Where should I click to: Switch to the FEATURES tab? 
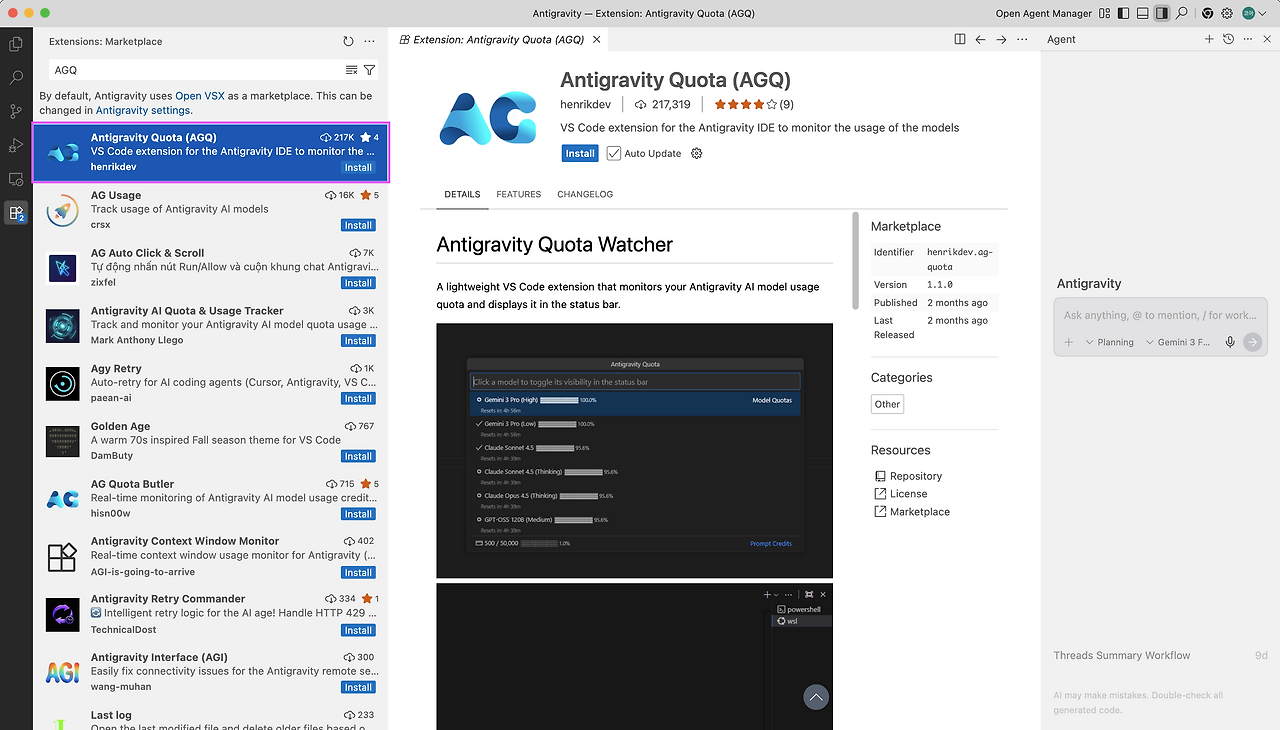[x=518, y=194]
